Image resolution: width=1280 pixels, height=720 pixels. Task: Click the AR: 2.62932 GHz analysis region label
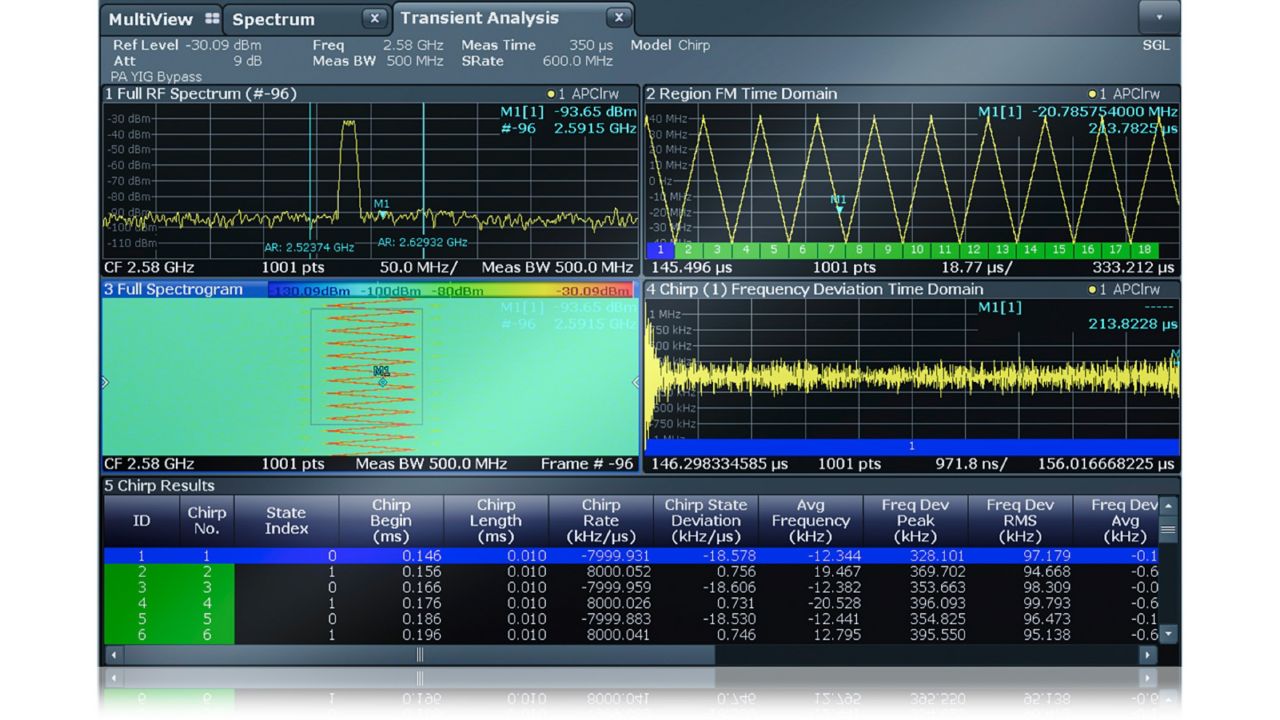(422, 242)
